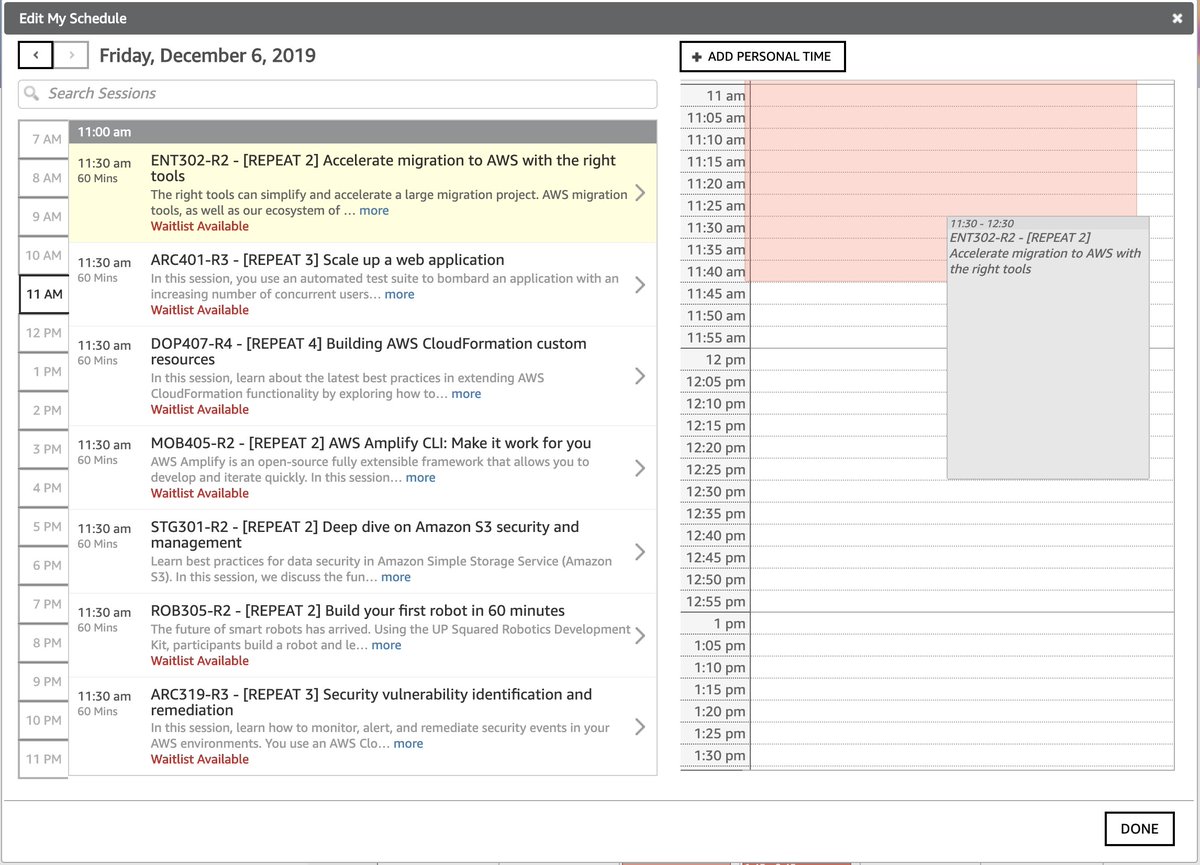This screenshot has height=865, width=1200.
Task: Click ROB305-R2 Build your first robot title
Action: [358, 611]
